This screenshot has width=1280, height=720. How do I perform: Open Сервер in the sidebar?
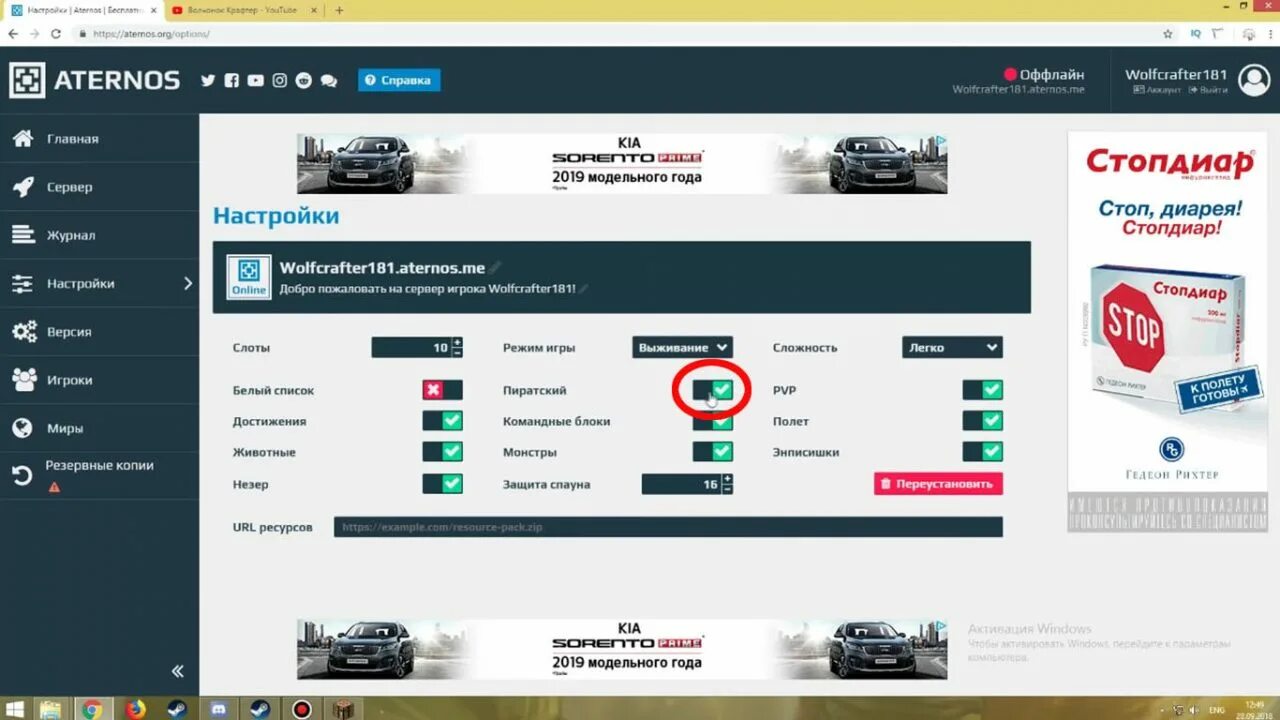(x=99, y=187)
